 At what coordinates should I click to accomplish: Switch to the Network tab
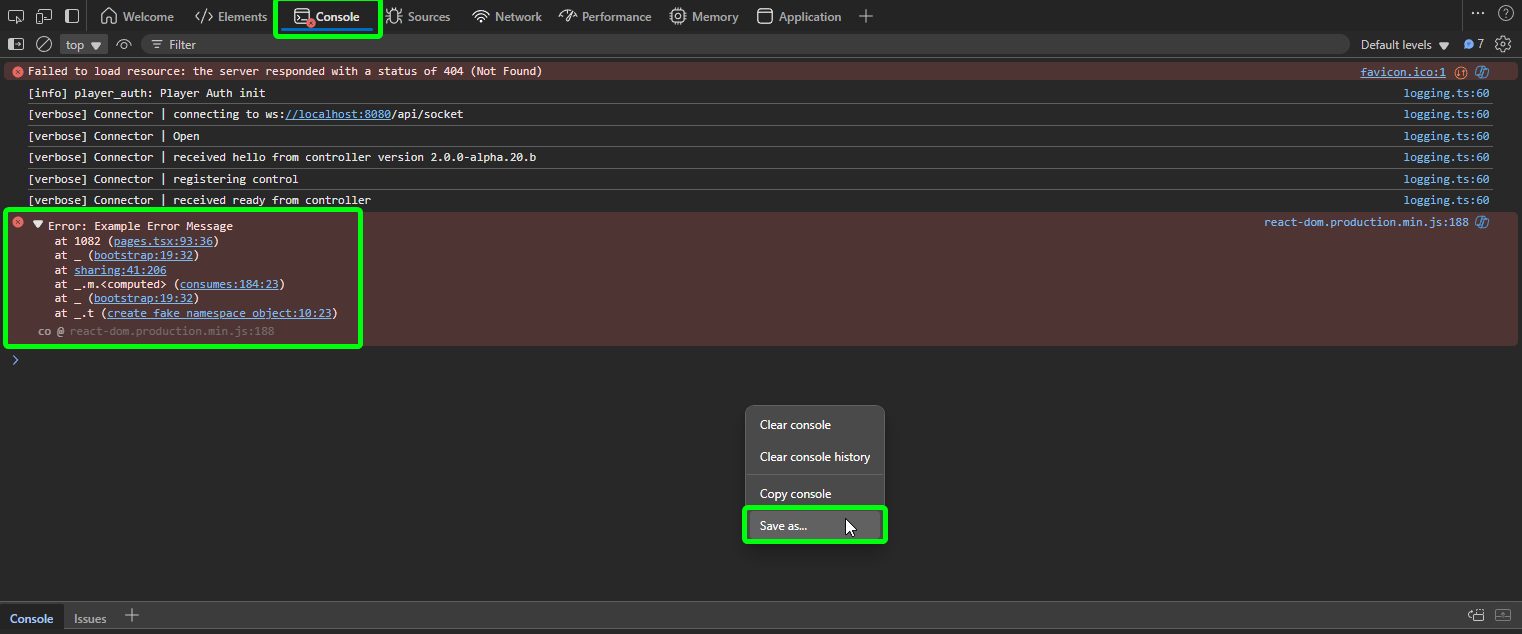[507, 17]
